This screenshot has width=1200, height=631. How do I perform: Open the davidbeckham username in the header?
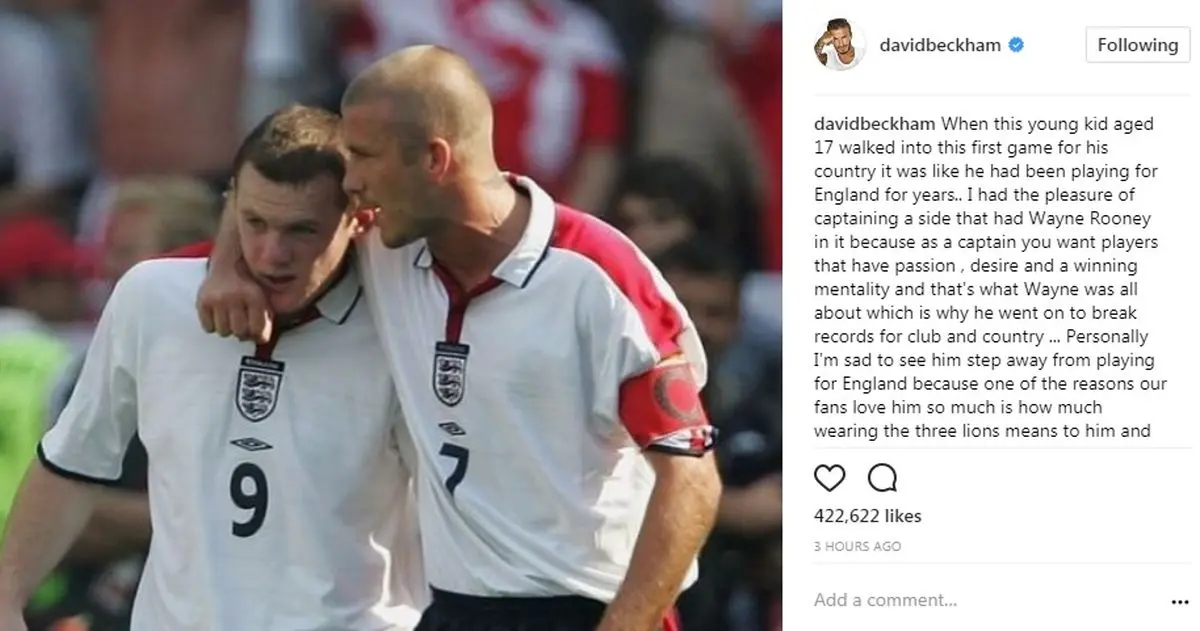coord(940,45)
